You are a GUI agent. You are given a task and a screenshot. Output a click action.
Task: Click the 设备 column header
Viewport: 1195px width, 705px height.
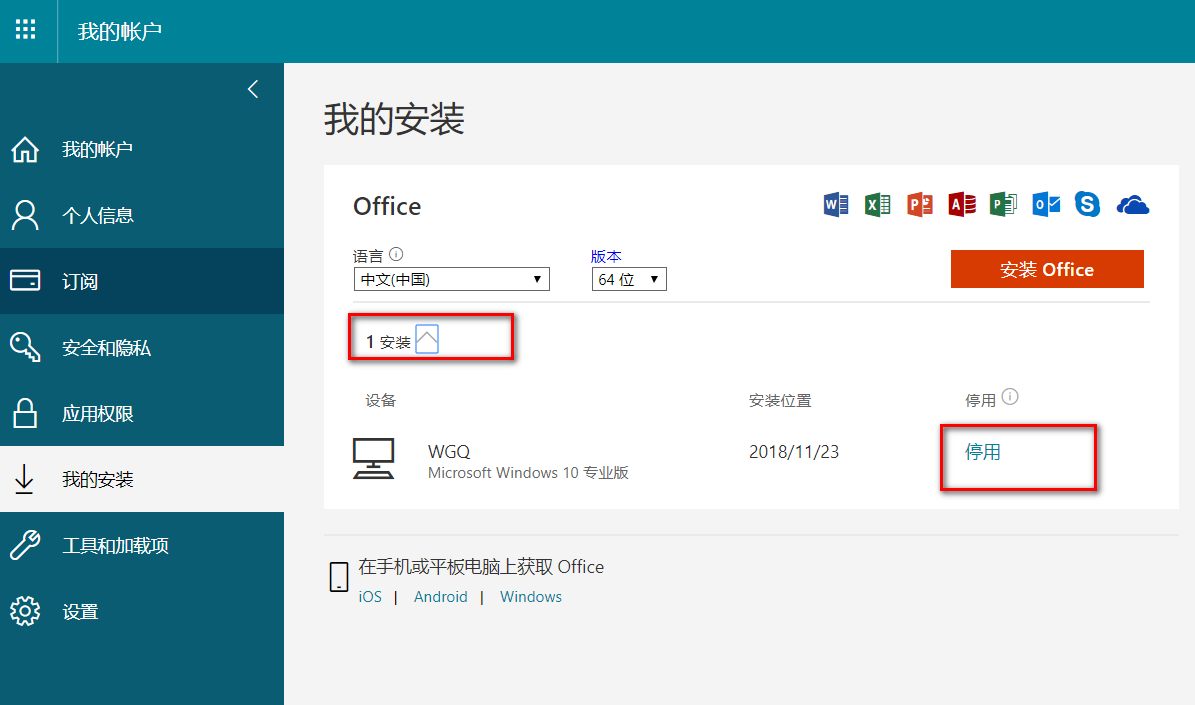click(x=380, y=400)
